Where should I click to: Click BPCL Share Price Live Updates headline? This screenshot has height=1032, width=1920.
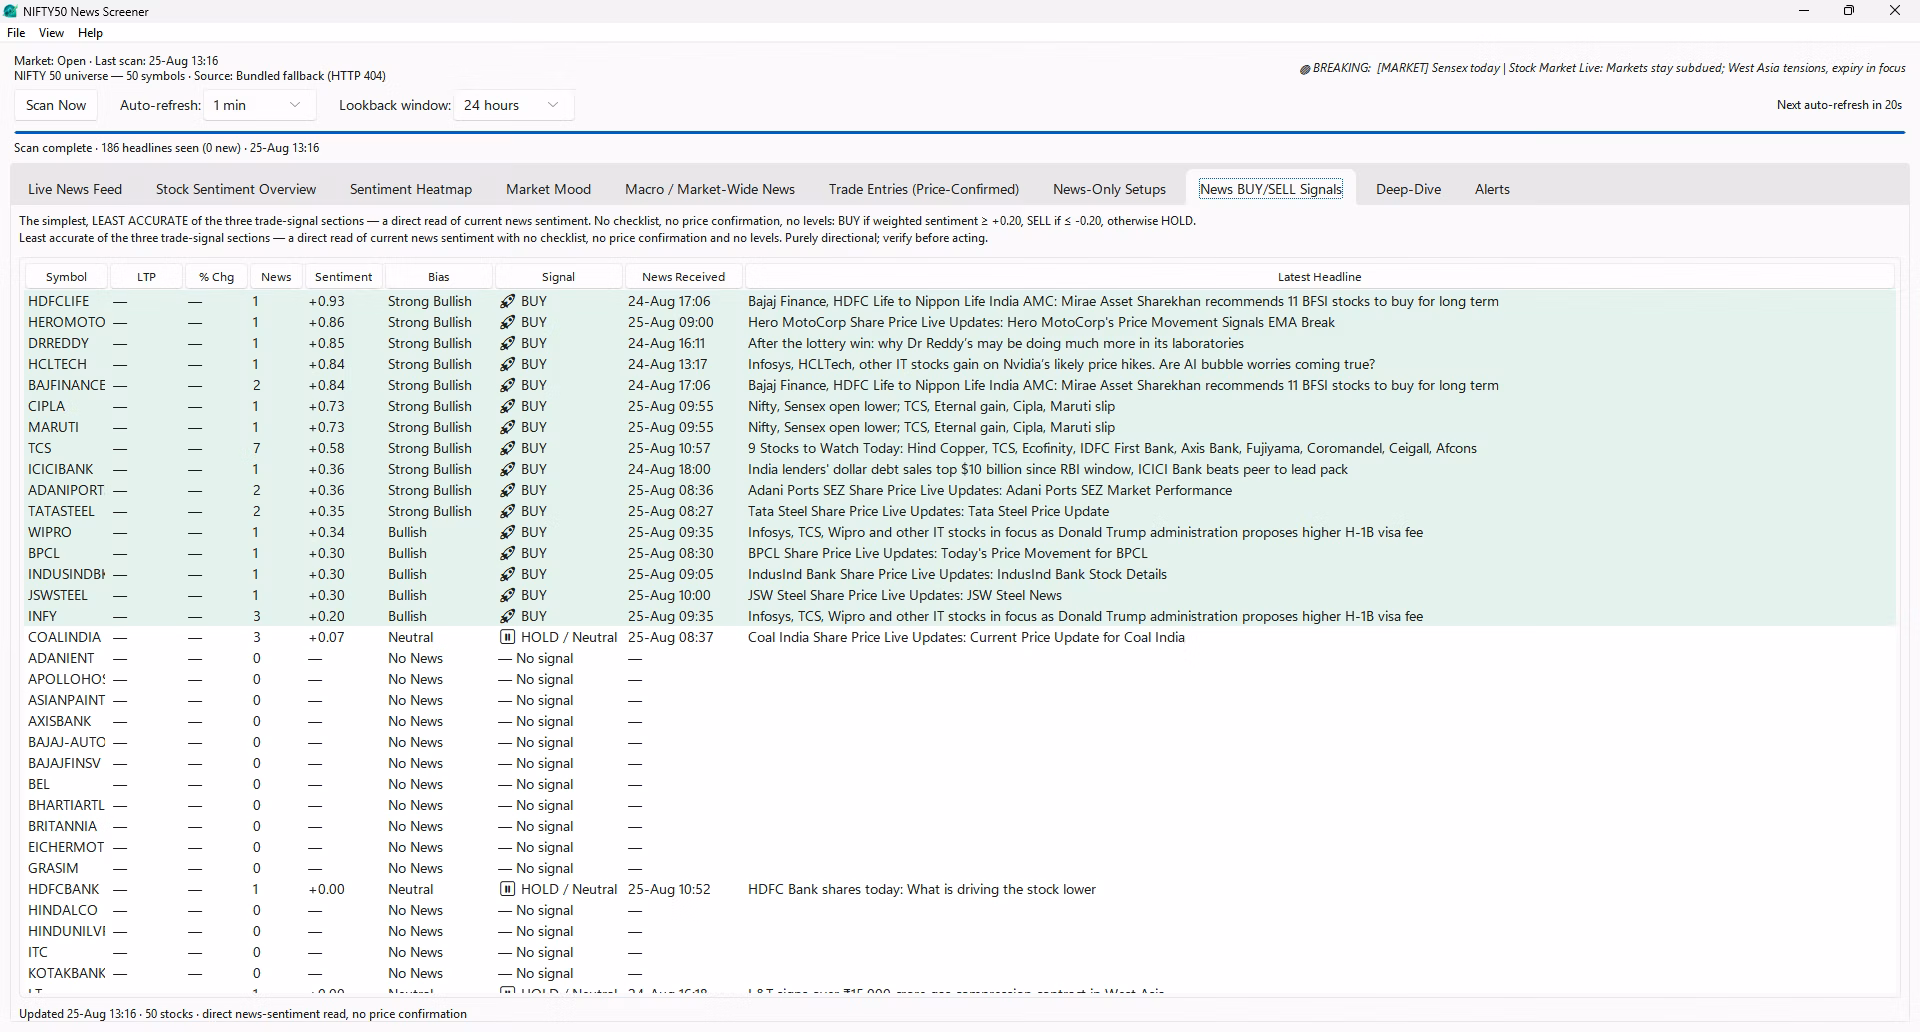948,553
